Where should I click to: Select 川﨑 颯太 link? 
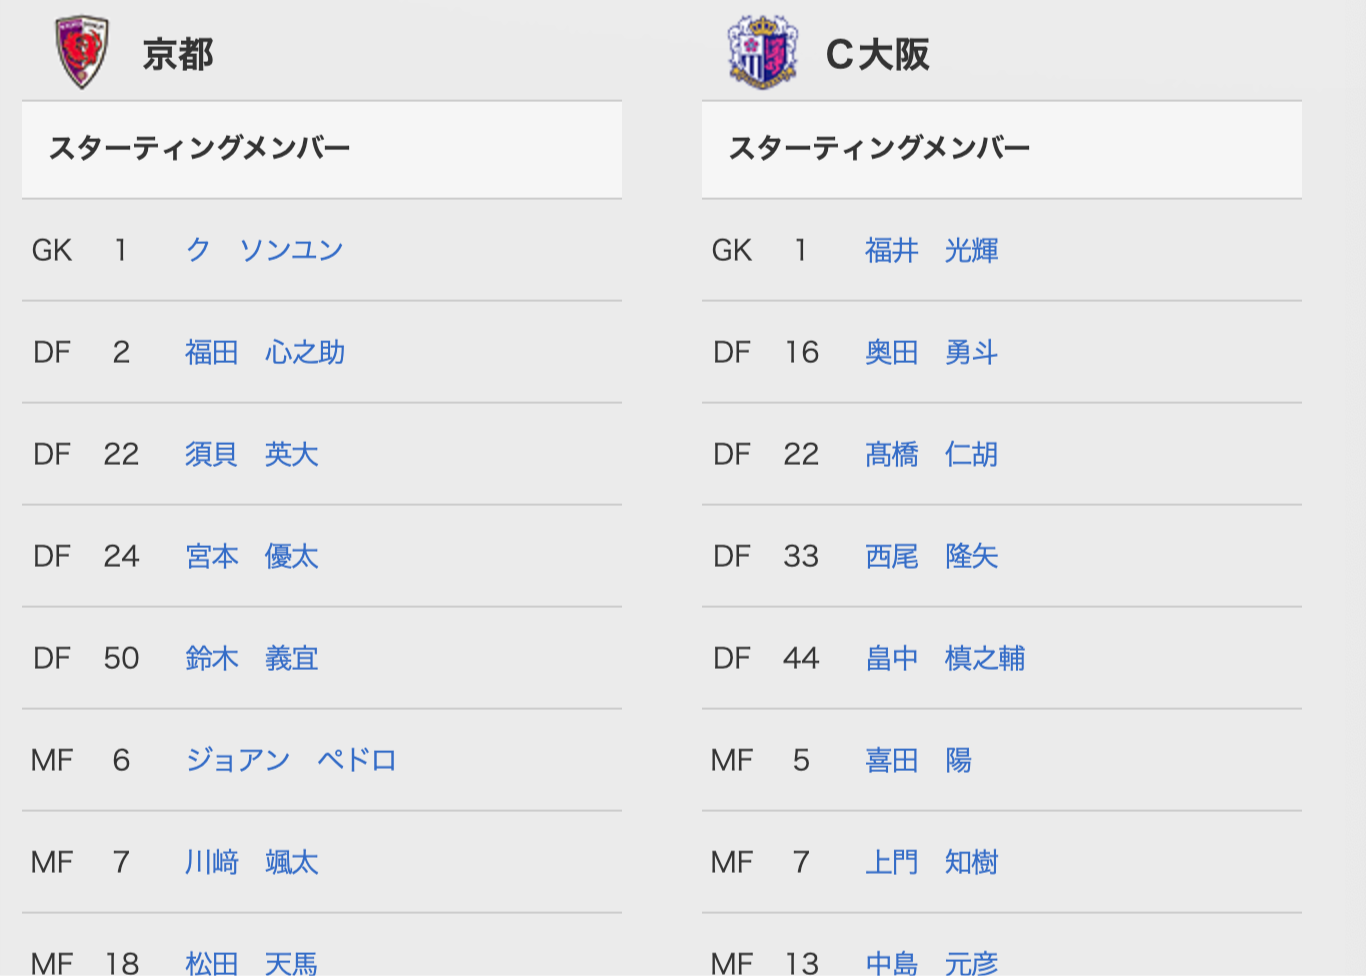point(252,862)
